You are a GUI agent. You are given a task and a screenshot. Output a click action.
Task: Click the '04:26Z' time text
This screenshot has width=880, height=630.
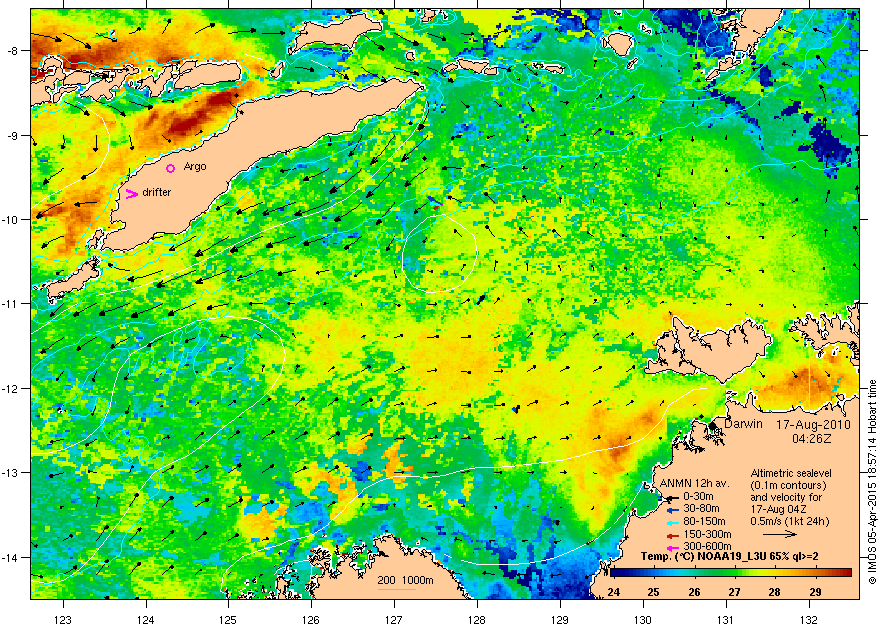coord(812,439)
